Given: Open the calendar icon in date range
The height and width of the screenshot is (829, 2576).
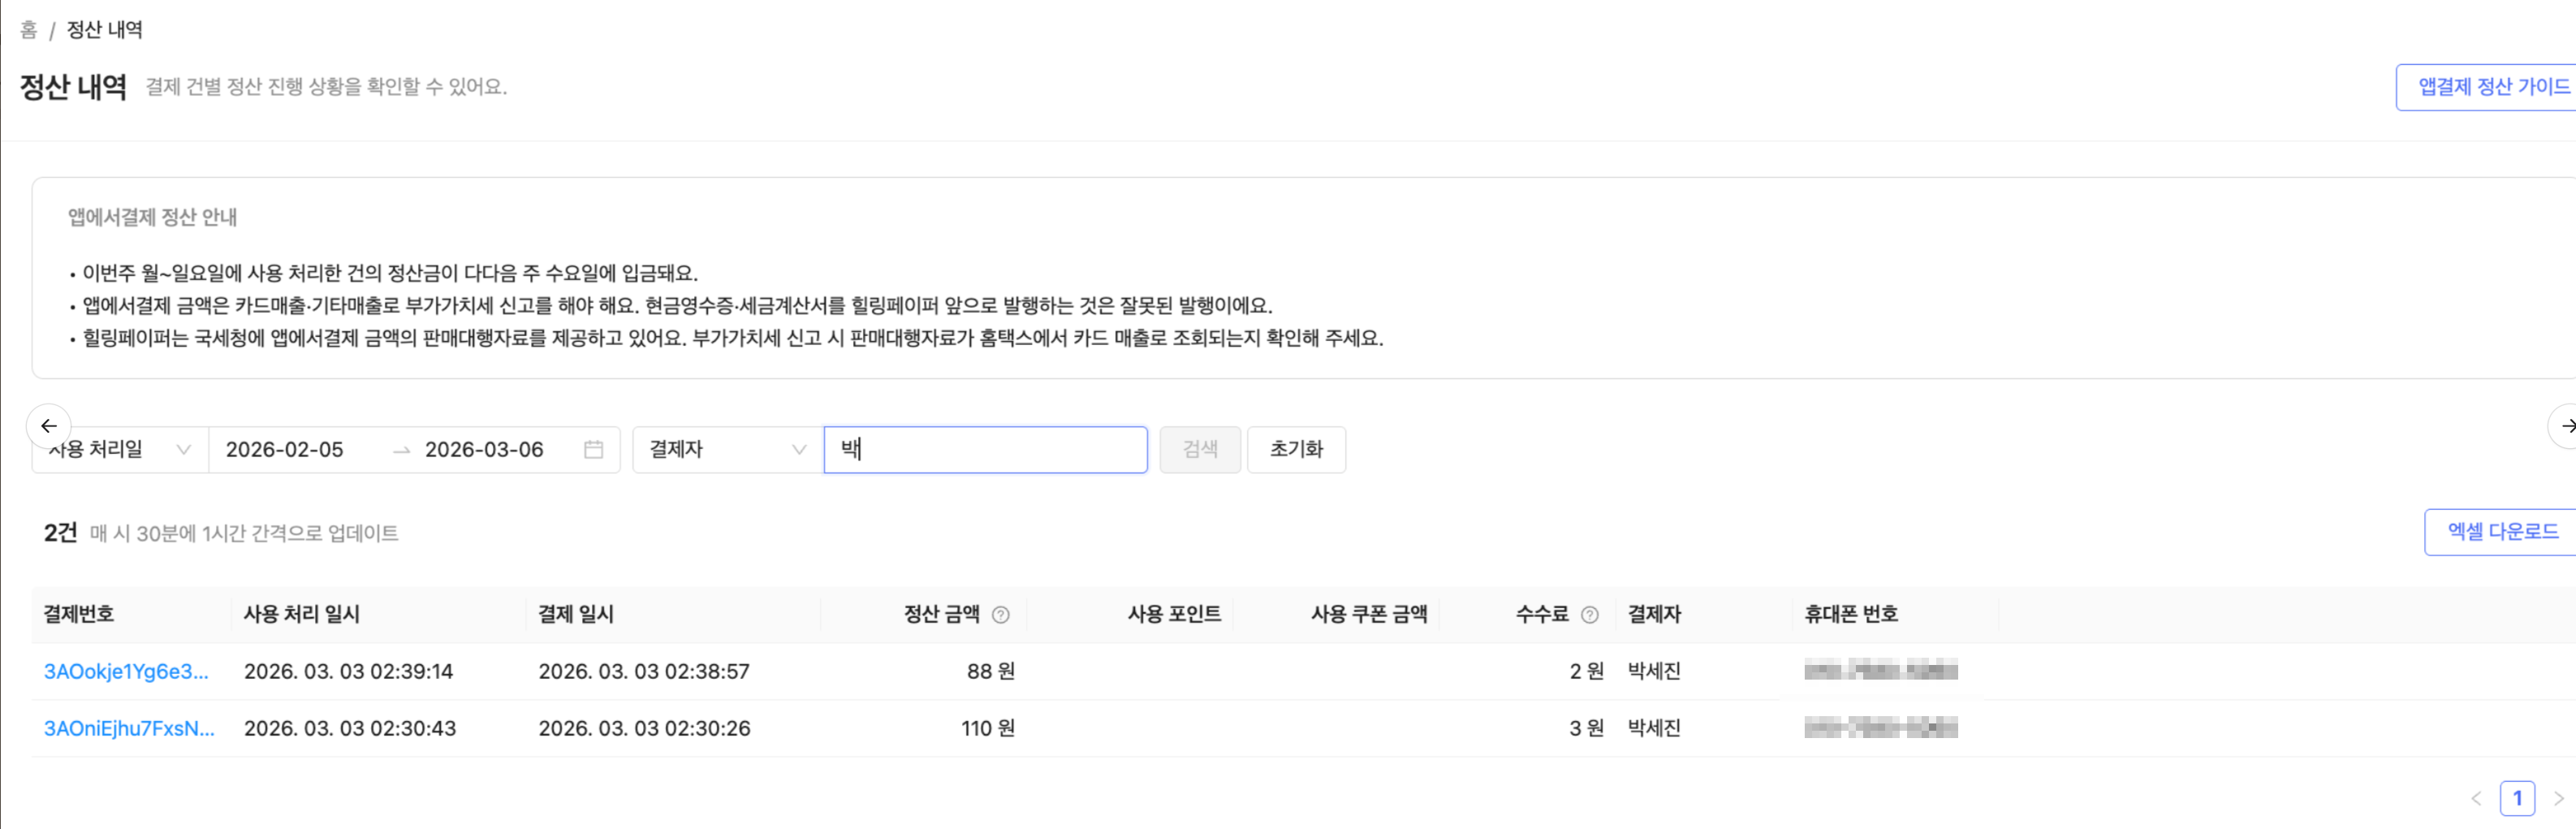Looking at the screenshot, I should click(x=593, y=450).
